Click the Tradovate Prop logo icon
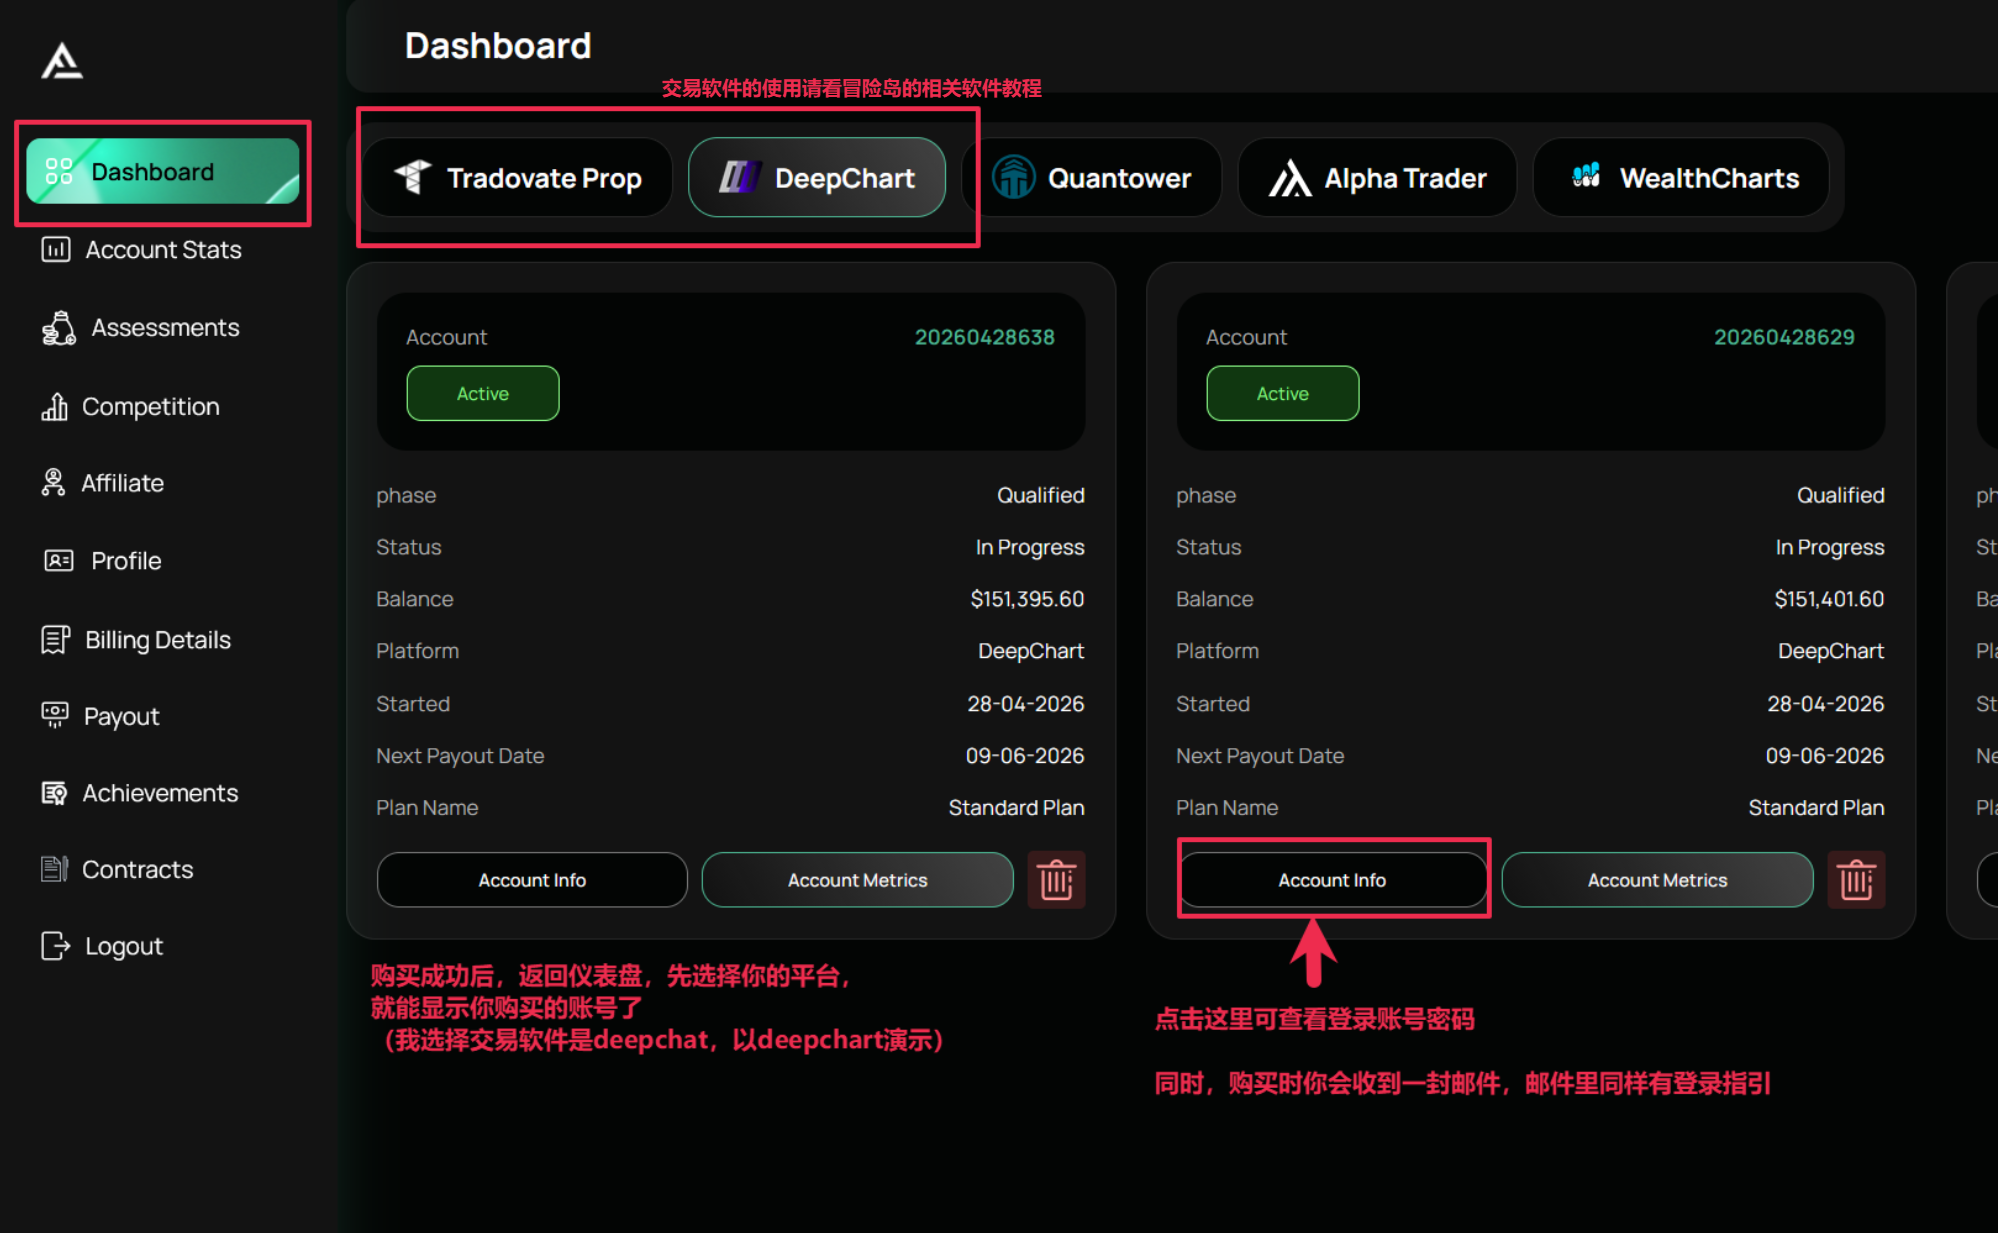The width and height of the screenshot is (1998, 1233). tap(412, 177)
